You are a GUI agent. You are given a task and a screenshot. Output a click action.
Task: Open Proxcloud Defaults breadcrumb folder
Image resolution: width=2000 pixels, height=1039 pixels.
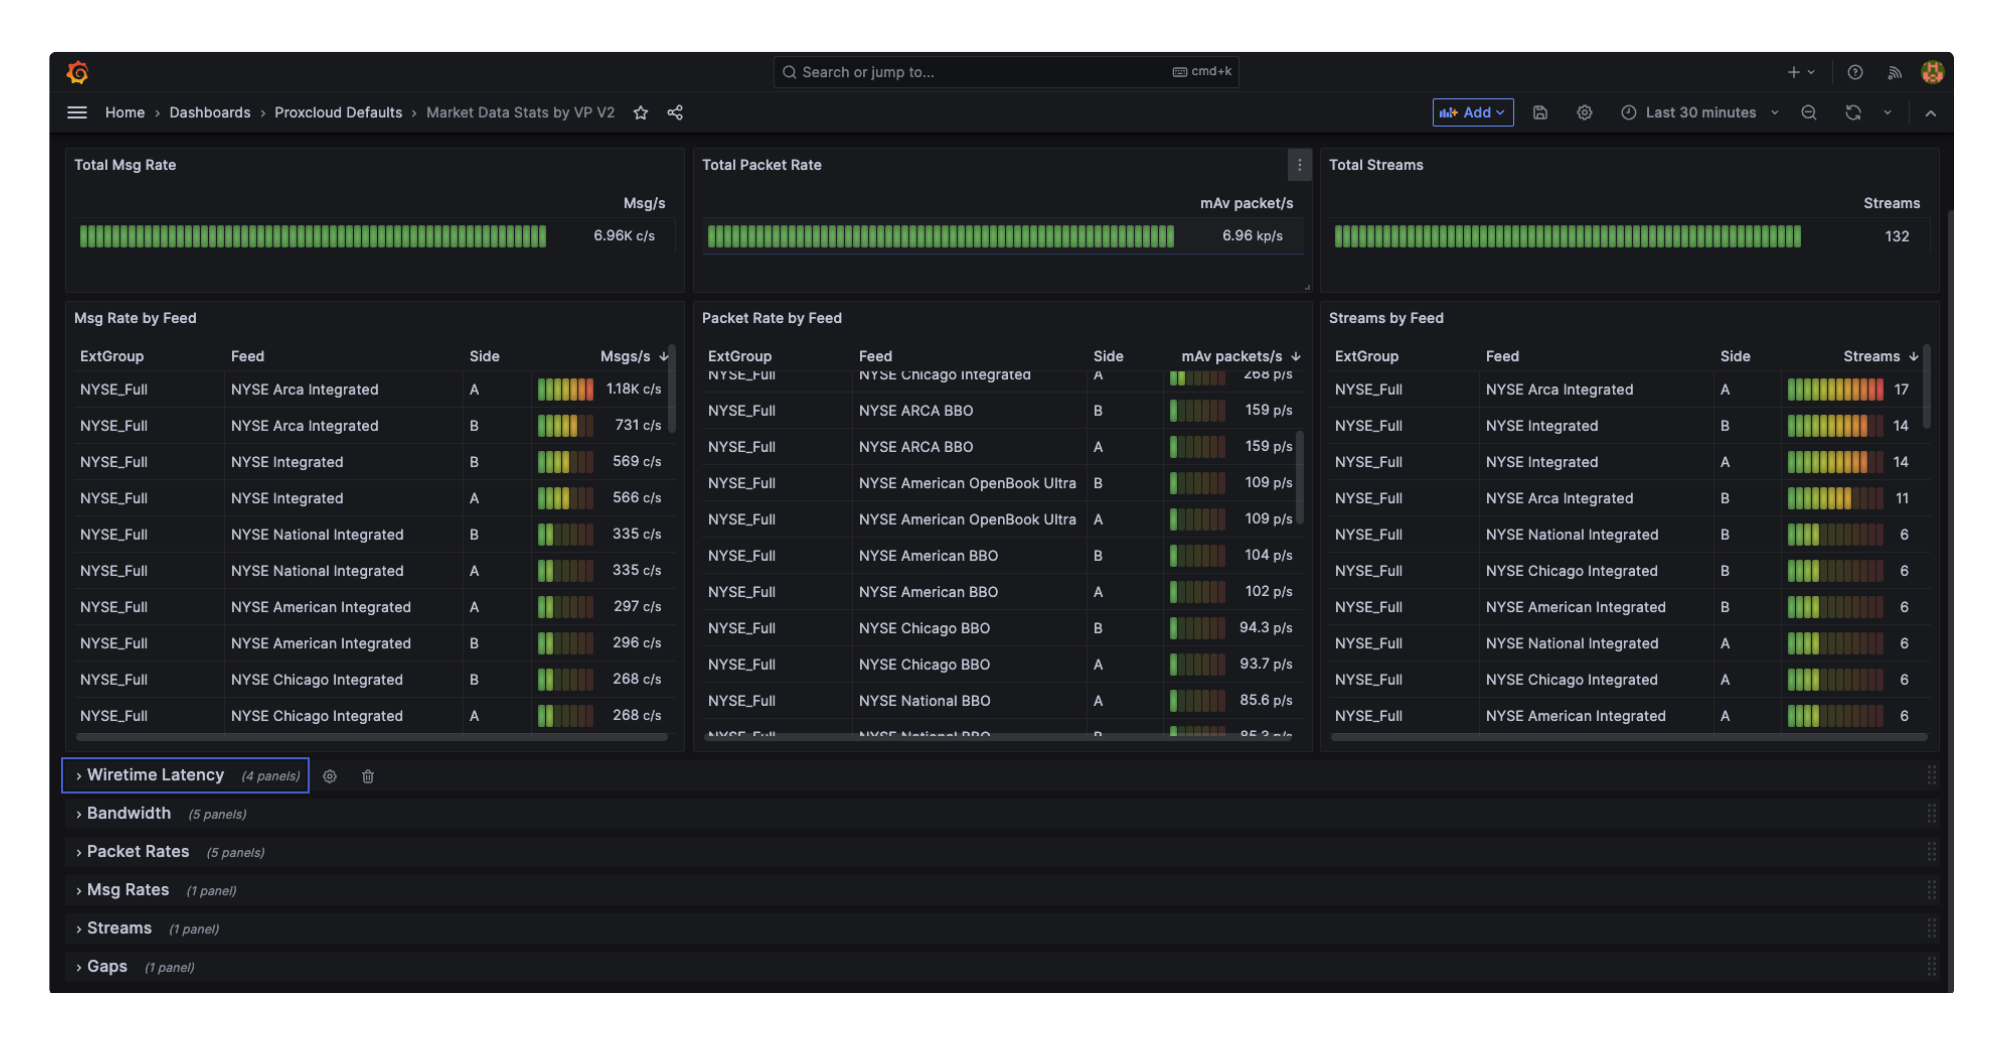click(338, 113)
